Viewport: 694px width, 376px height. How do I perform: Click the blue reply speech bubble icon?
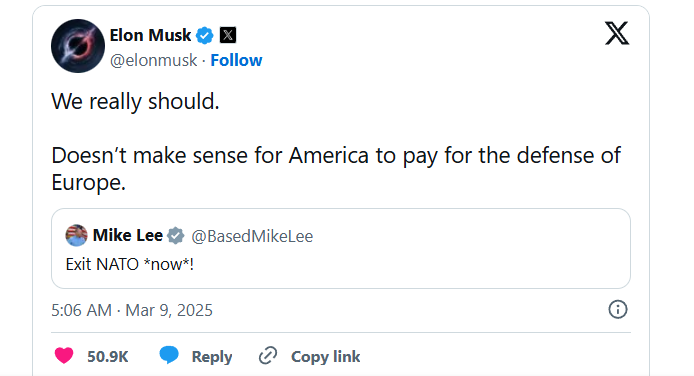[x=169, y=355]
